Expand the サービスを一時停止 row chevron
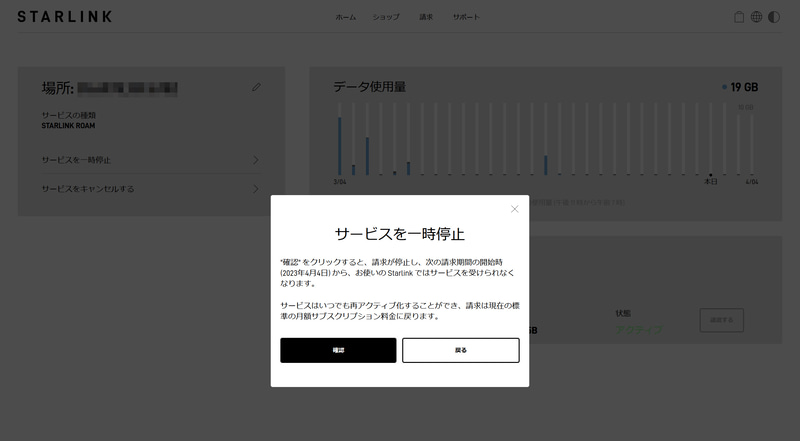The image size is (800, 441). 256,160
